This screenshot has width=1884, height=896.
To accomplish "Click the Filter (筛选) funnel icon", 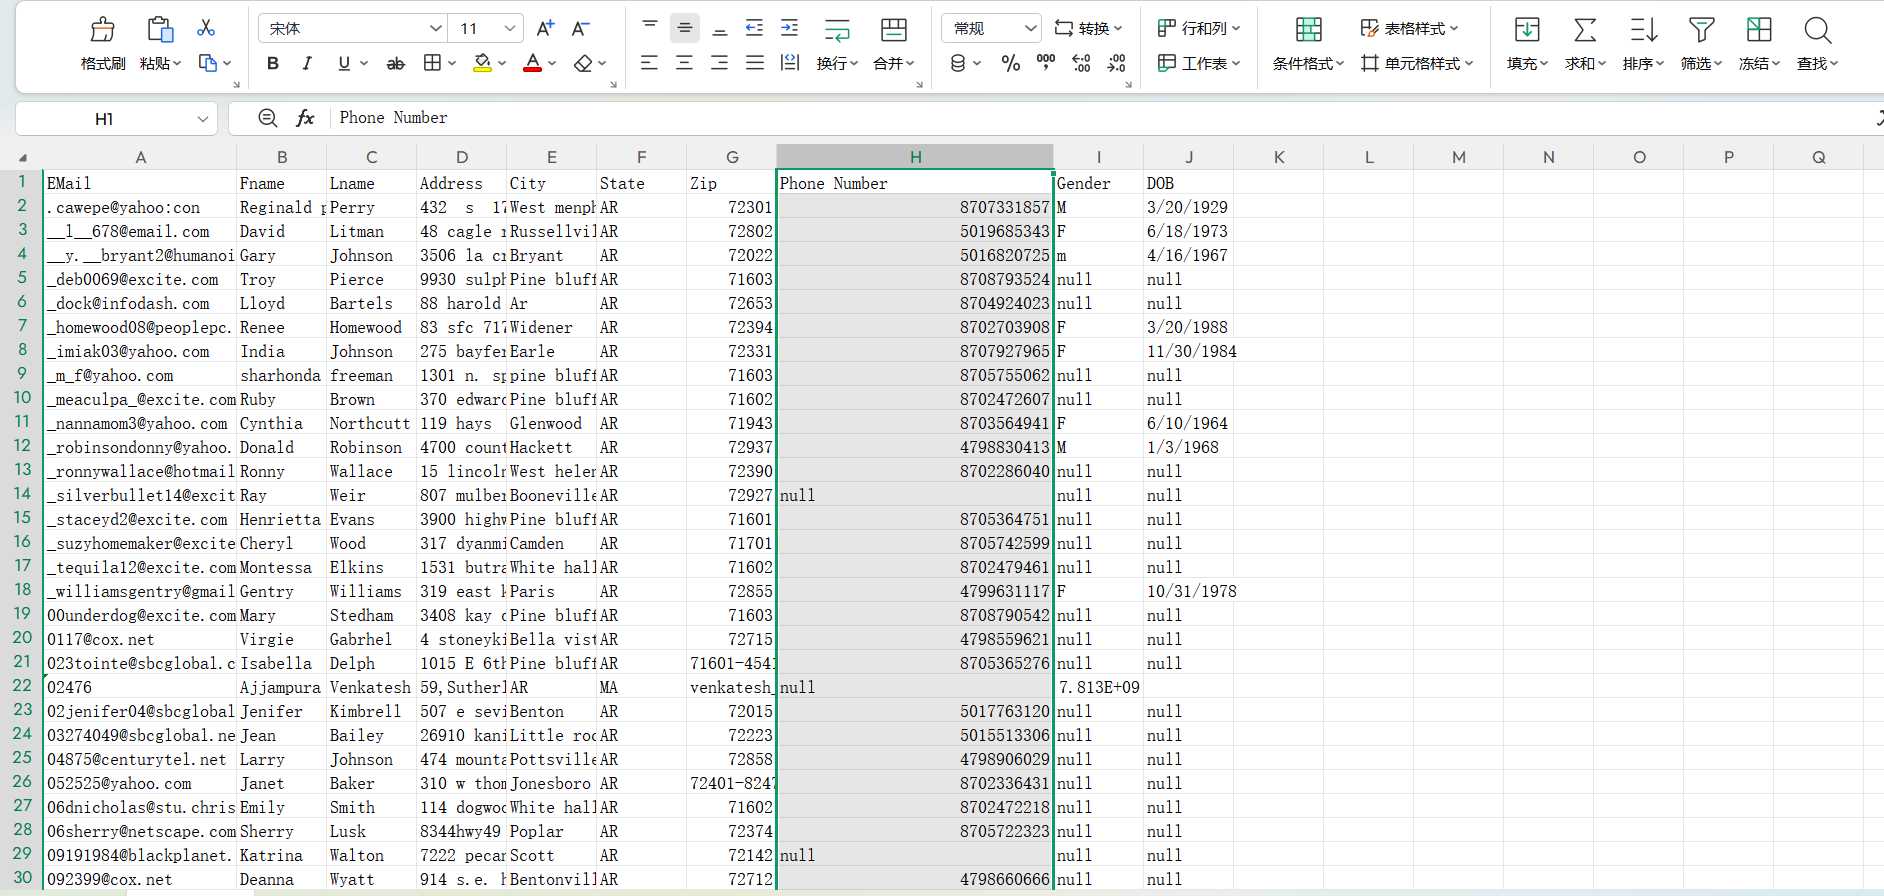I will click(1701, 30).
